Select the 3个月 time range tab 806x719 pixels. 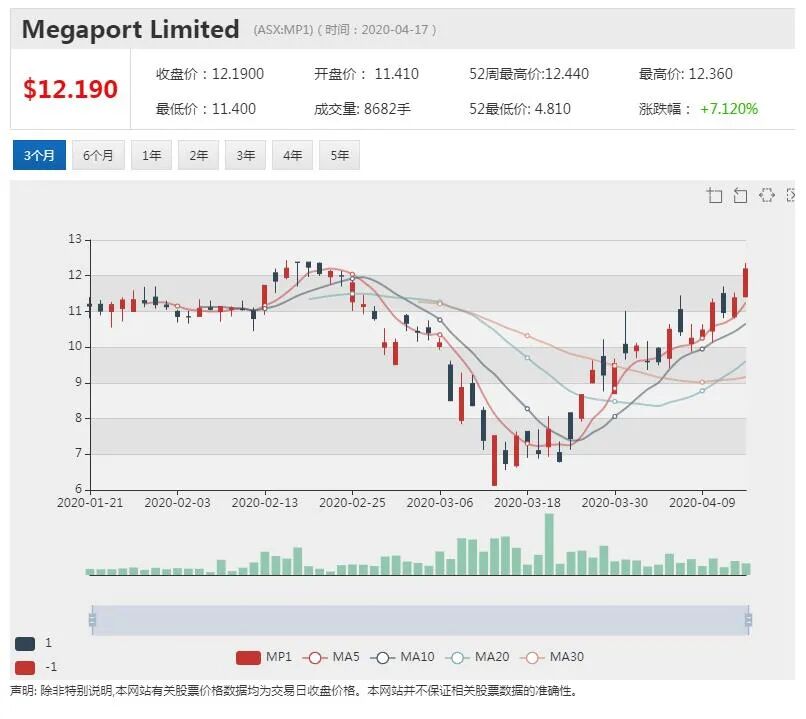click(x=39, y=155)
